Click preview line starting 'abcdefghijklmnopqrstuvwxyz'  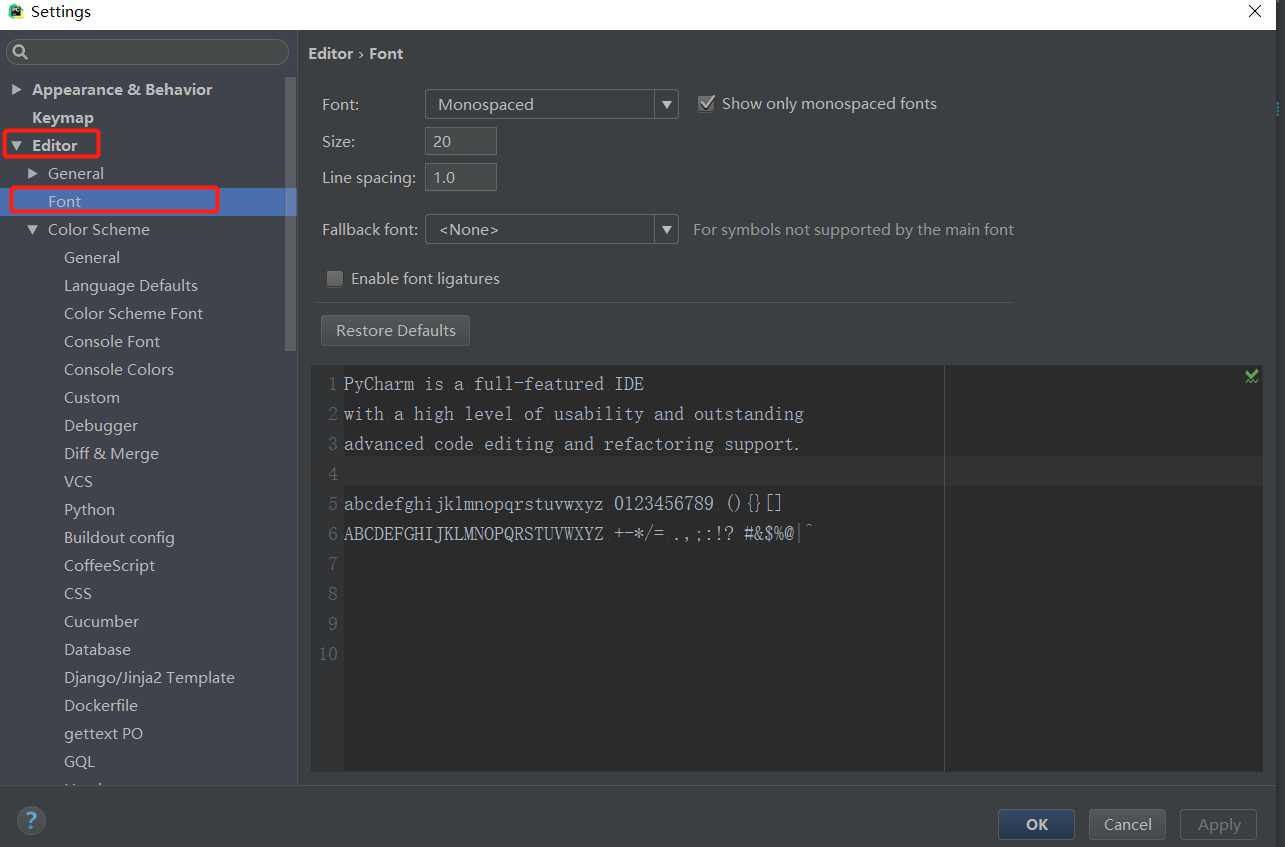(x=563, y=504)
